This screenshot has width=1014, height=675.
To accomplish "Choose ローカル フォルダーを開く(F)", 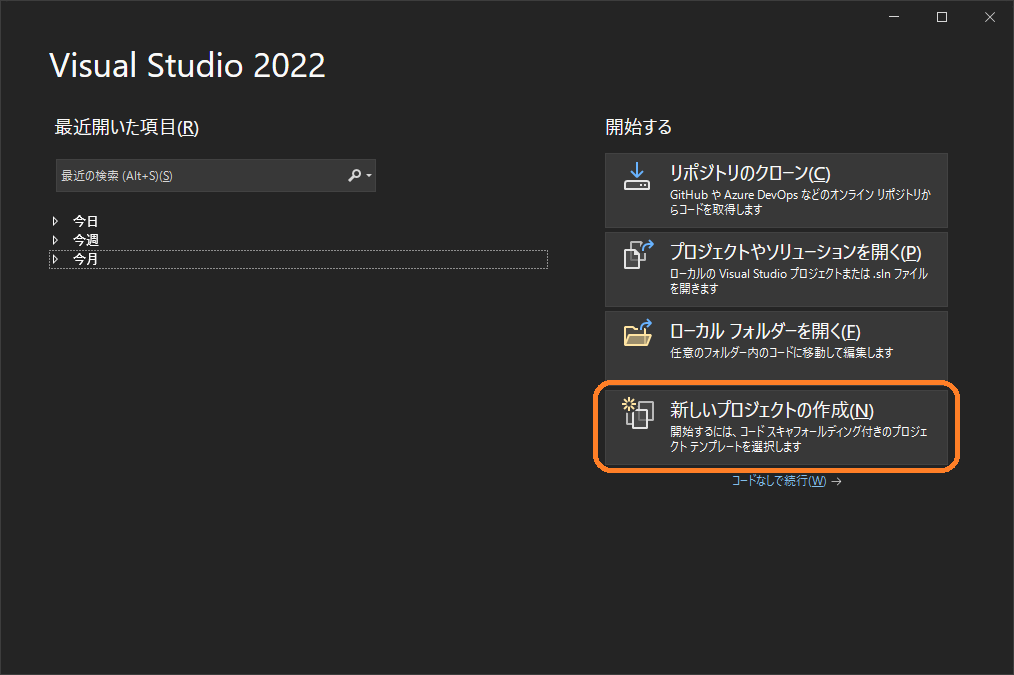I will click(776, 346).
